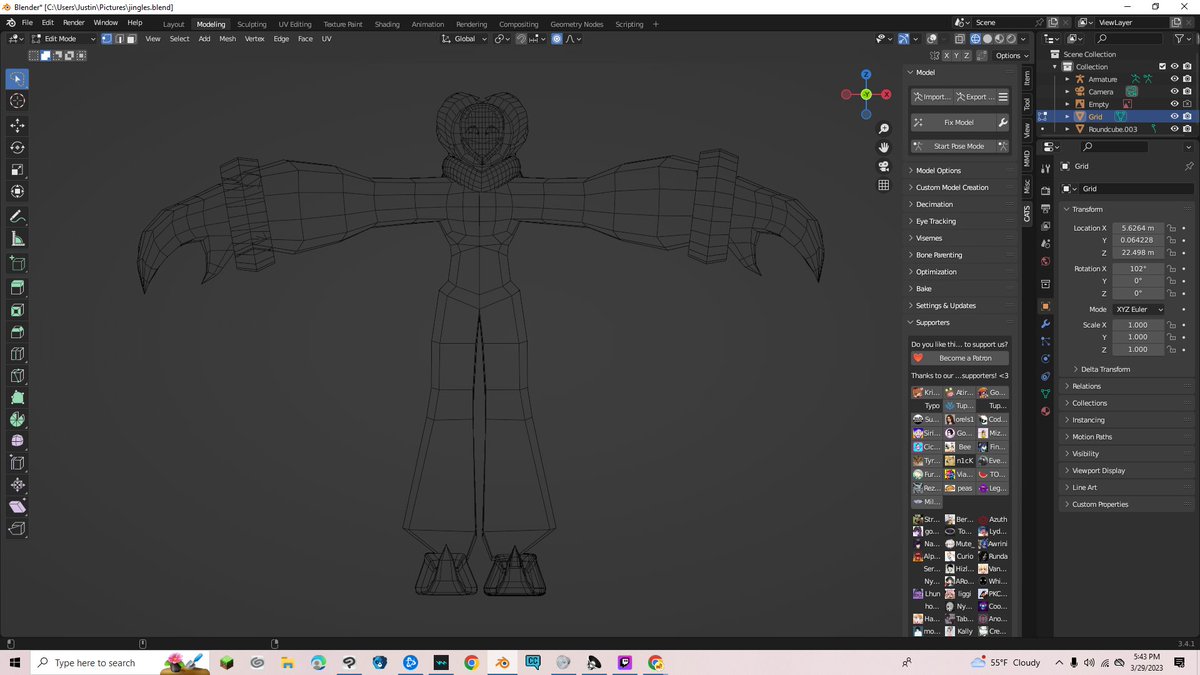Choose the Loop Cut tool
This screenshot has width=1200, height=675.
pos(17,354)
